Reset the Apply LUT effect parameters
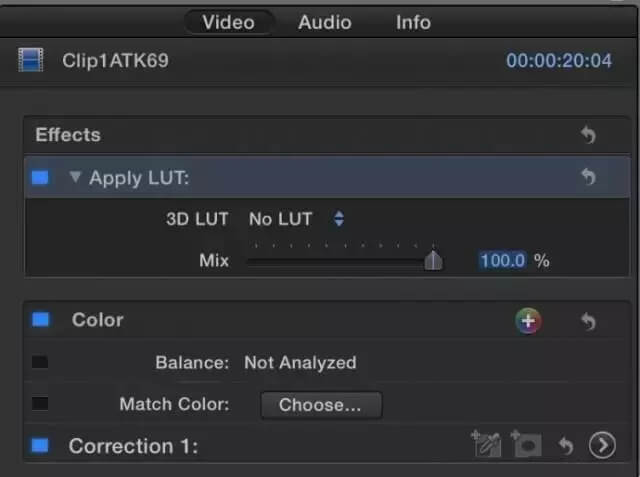640x477 pixels. [588, 177]
